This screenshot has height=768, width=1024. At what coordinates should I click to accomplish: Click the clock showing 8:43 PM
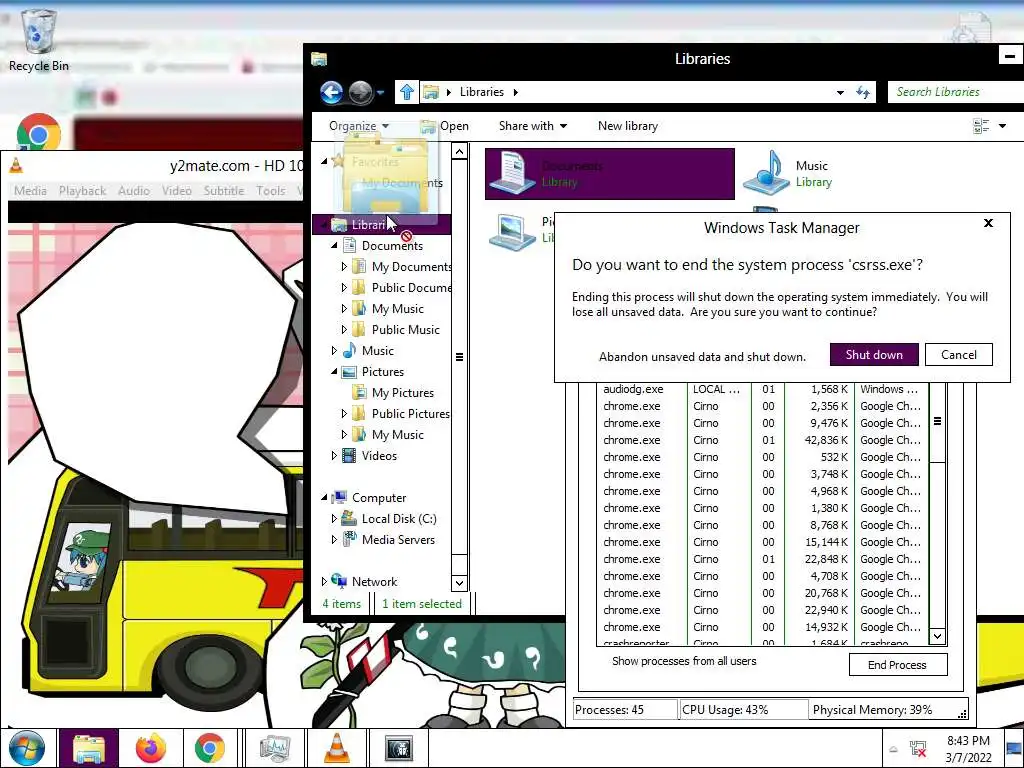coord(968,741)
